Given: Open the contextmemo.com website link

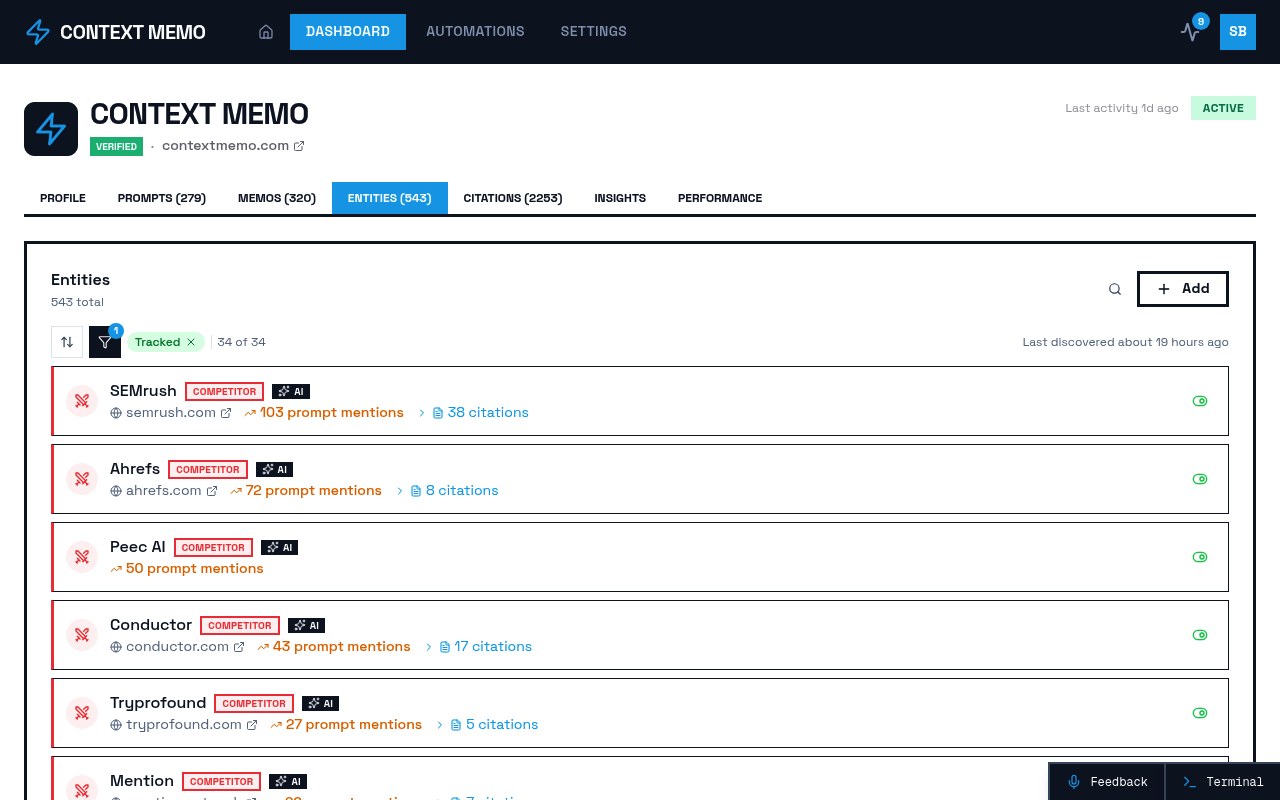Looking at the screenshot, I should coord(225,145).
